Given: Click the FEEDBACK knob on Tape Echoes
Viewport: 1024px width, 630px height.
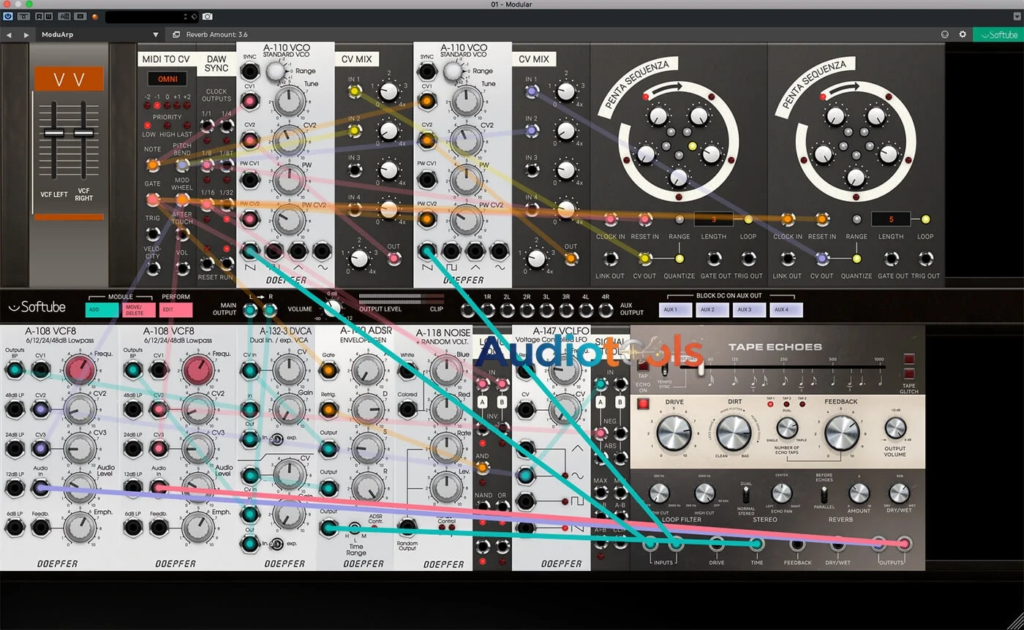Looking at the screenshot, I should [x=842, y=433].
